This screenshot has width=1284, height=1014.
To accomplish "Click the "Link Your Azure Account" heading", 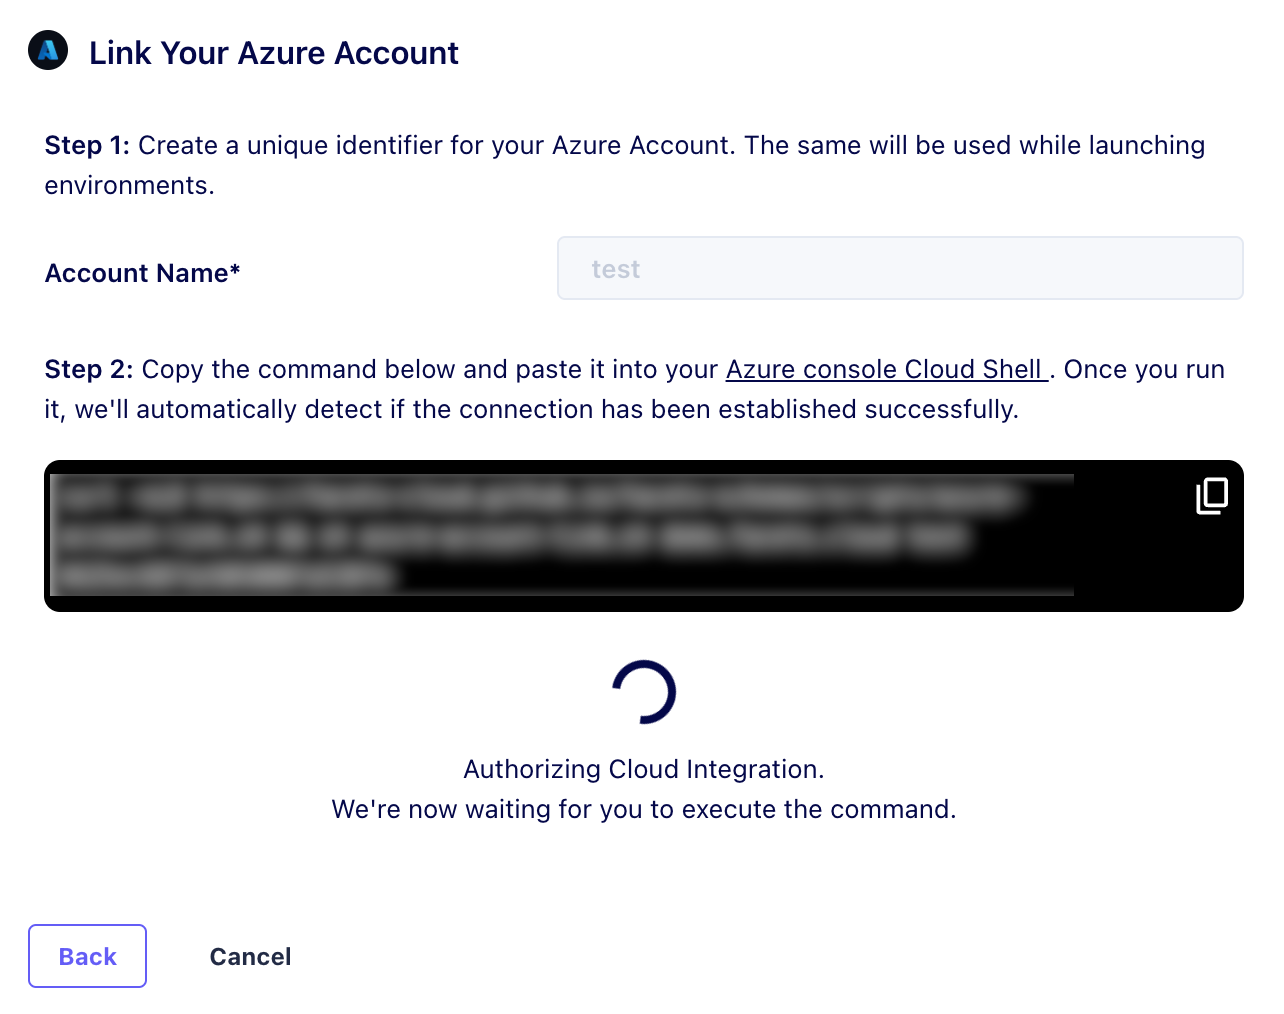I will point(274,53).
